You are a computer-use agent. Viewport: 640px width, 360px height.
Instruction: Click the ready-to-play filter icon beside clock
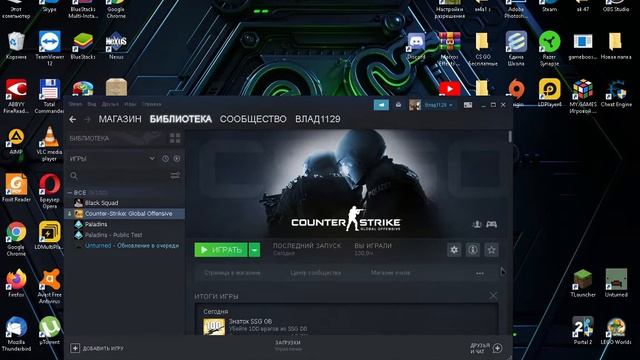(177, 158)
